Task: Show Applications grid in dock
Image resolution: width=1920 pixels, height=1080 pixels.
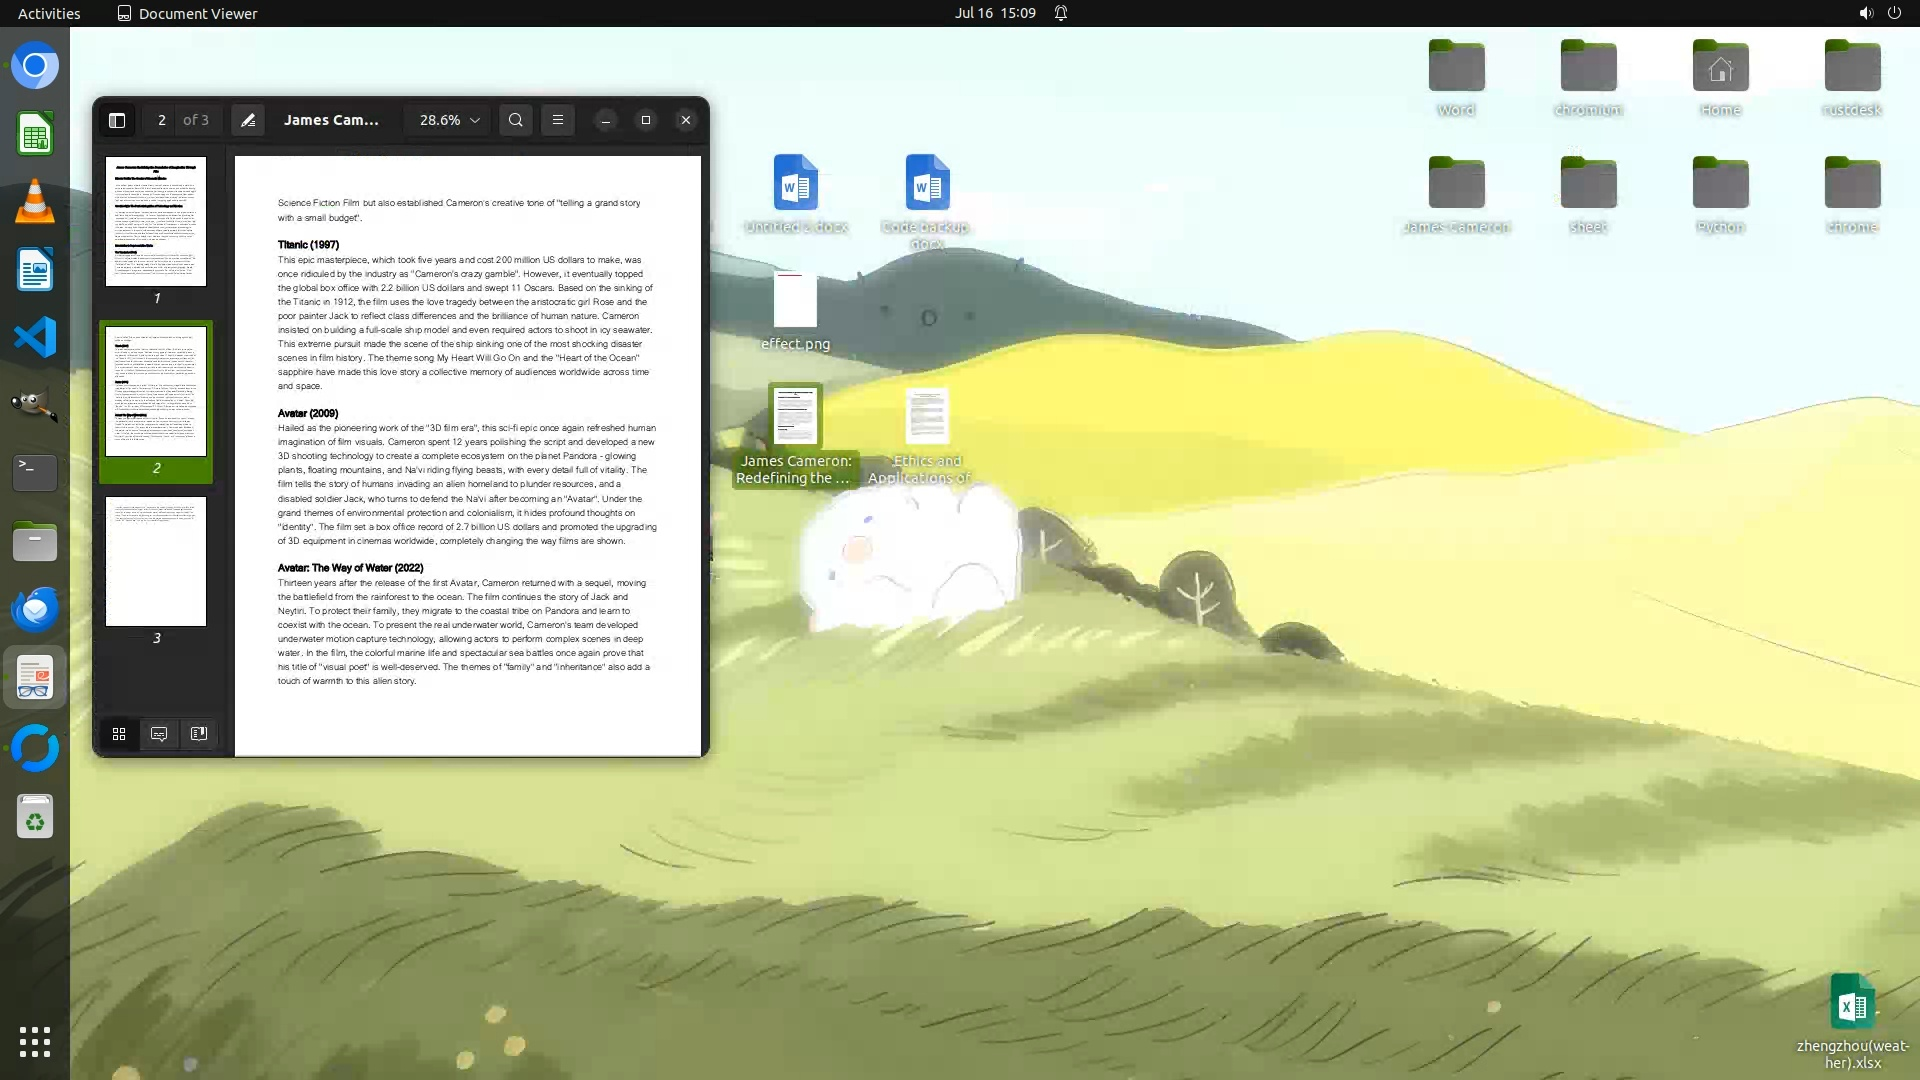Action: pyautogui.click(x=35, y=1042)
